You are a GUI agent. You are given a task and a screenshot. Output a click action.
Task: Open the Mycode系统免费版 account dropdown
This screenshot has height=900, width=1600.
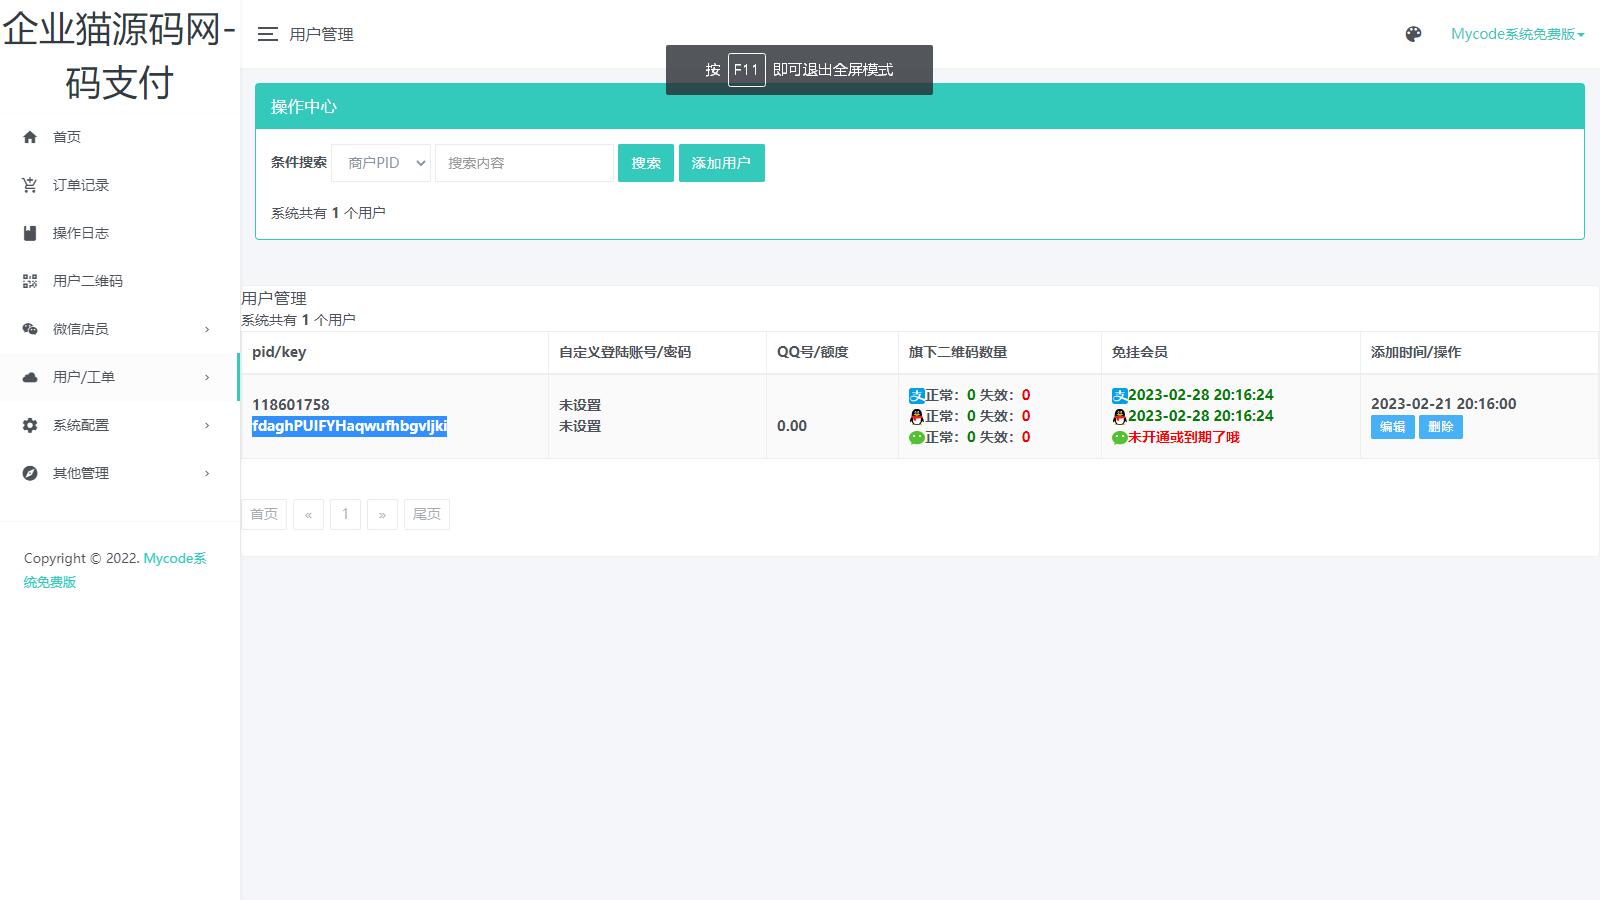(1517, 34)
